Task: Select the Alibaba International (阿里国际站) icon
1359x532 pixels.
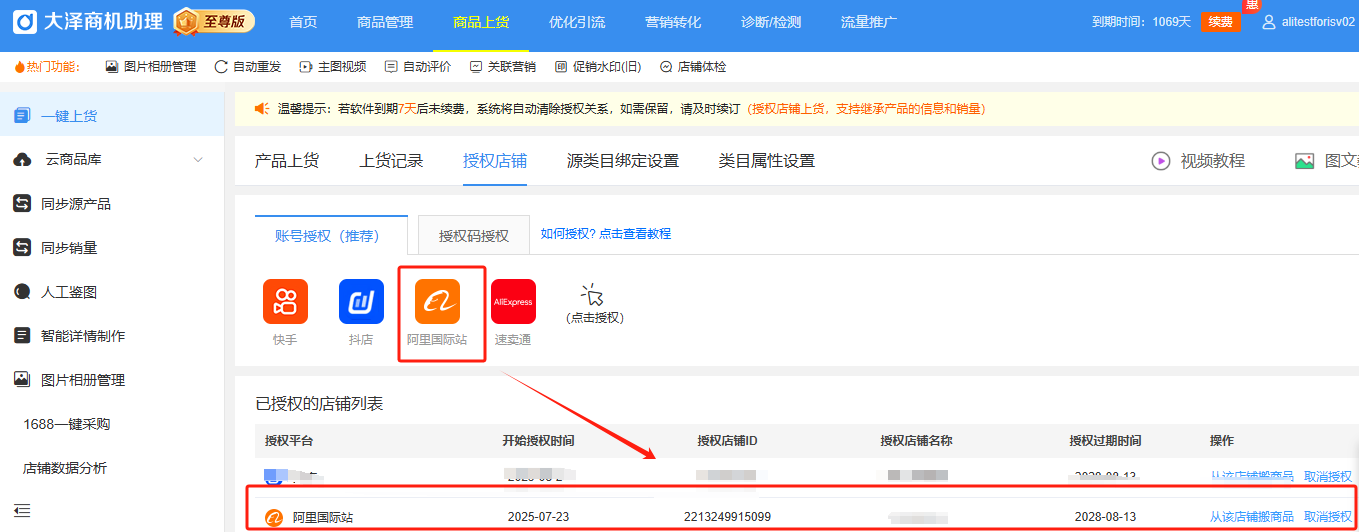Action: tap(437, 302)
